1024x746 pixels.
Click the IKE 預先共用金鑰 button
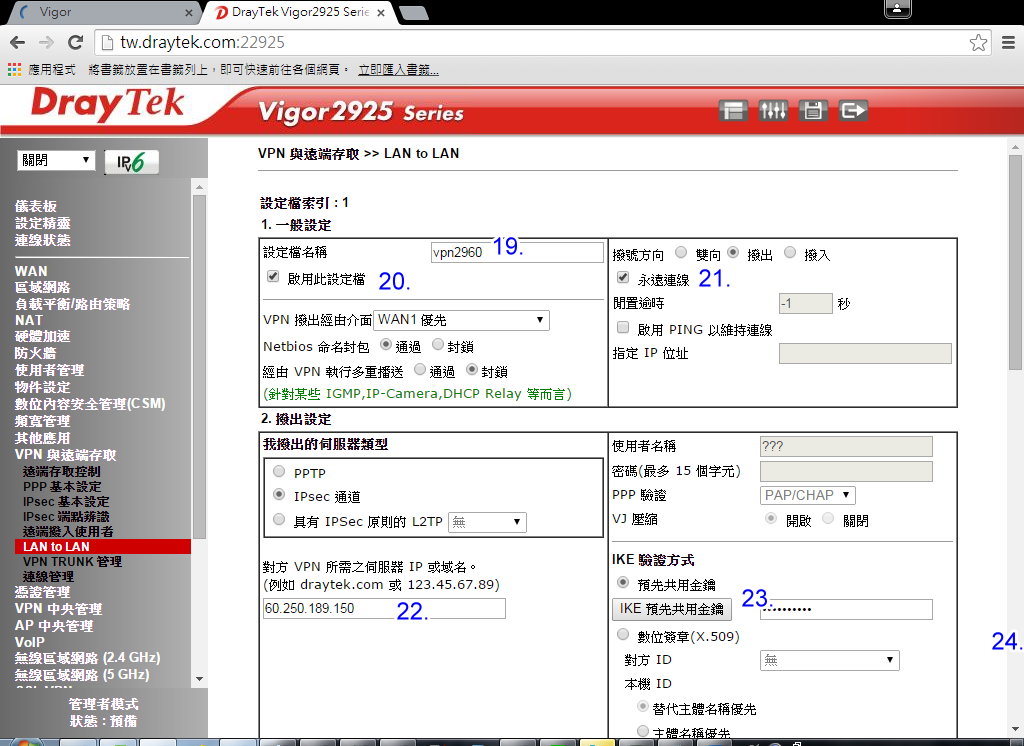click(671, 609)
